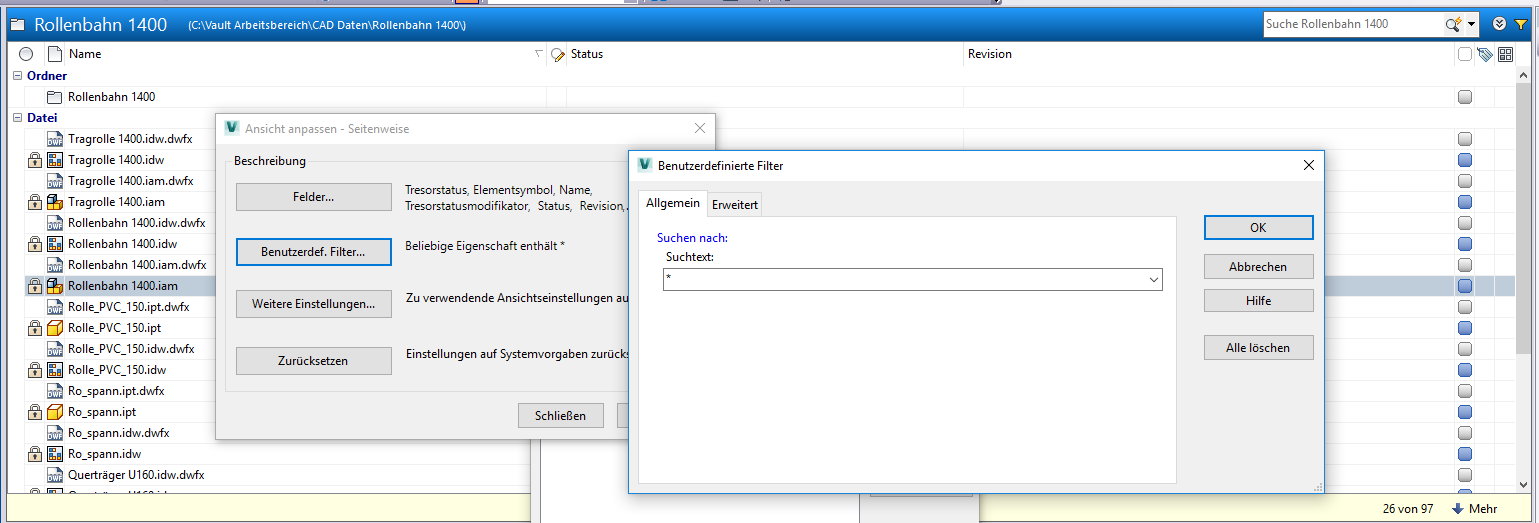
Task: Click the 26 von 97 counter
Action: tap(1408, 509)
